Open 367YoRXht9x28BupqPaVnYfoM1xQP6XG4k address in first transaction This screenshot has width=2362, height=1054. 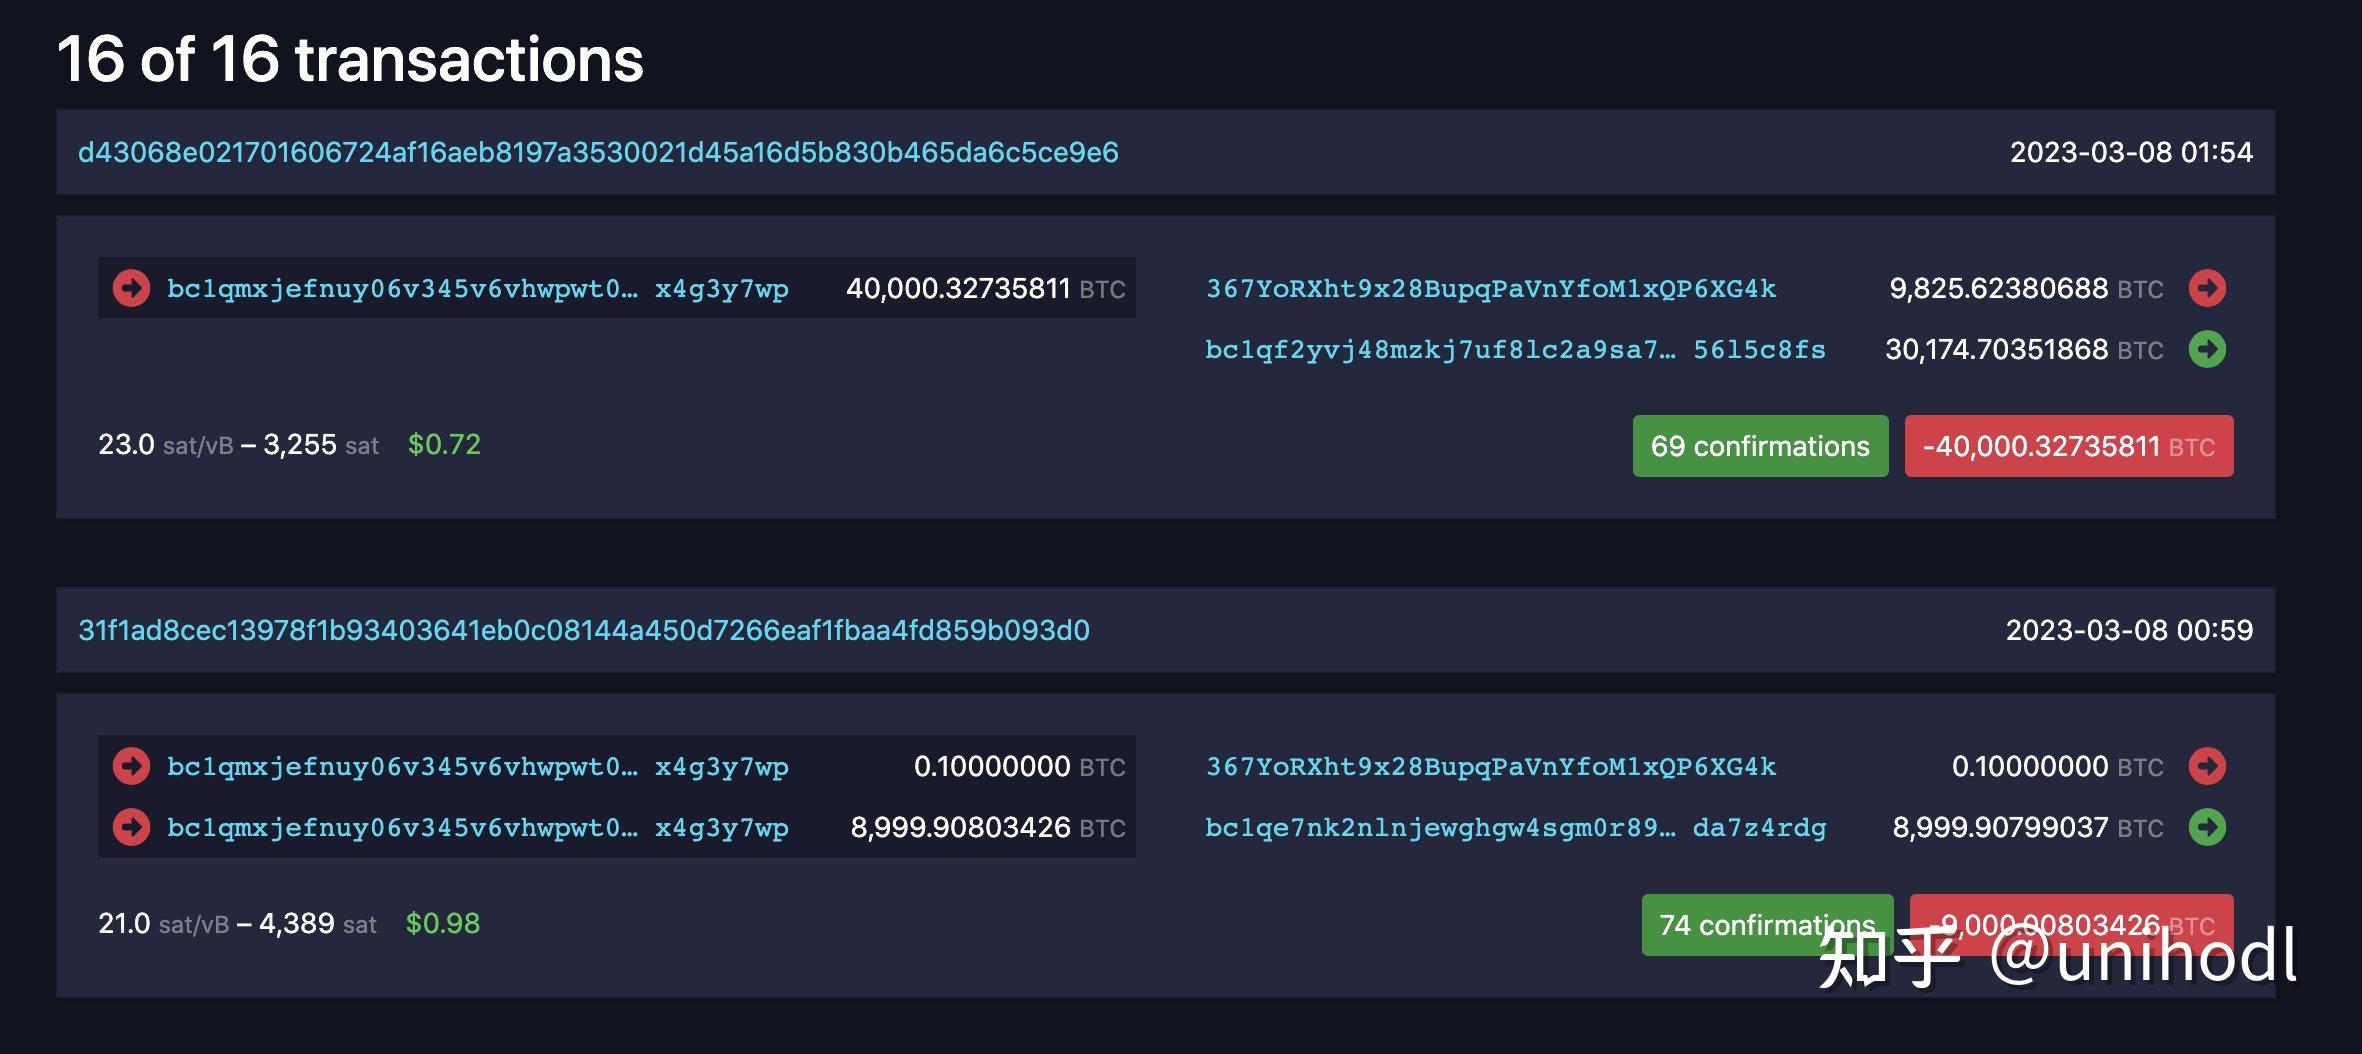pos(1491,288)
